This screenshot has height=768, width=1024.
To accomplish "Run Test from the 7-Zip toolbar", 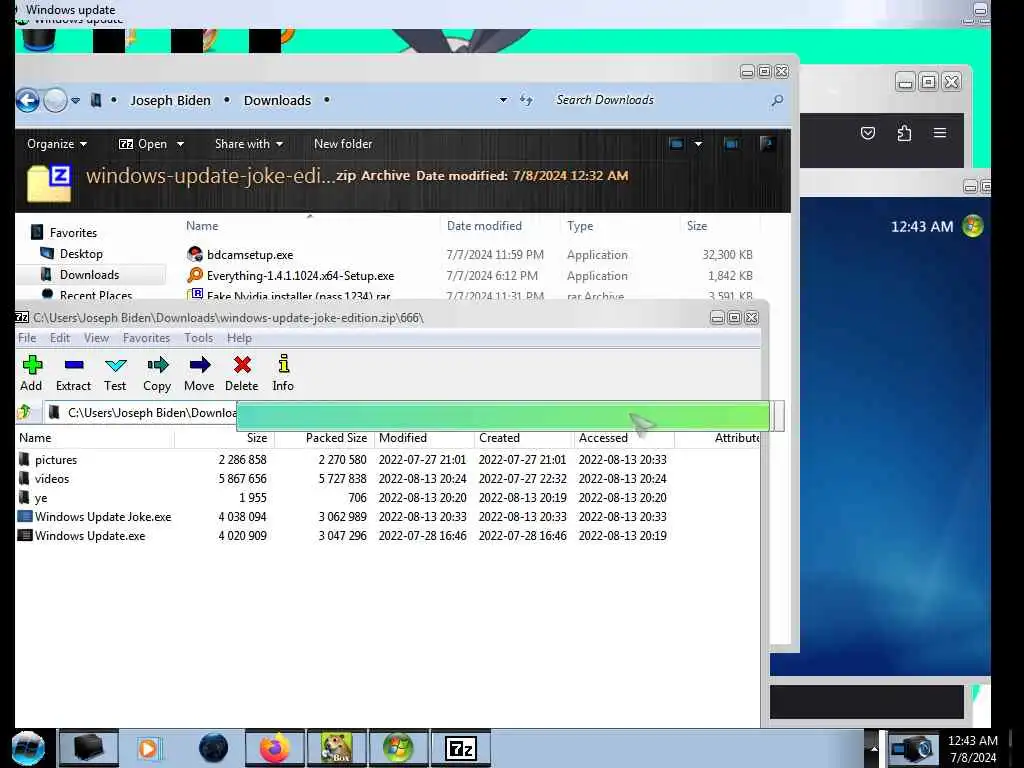I will [115, 373].
